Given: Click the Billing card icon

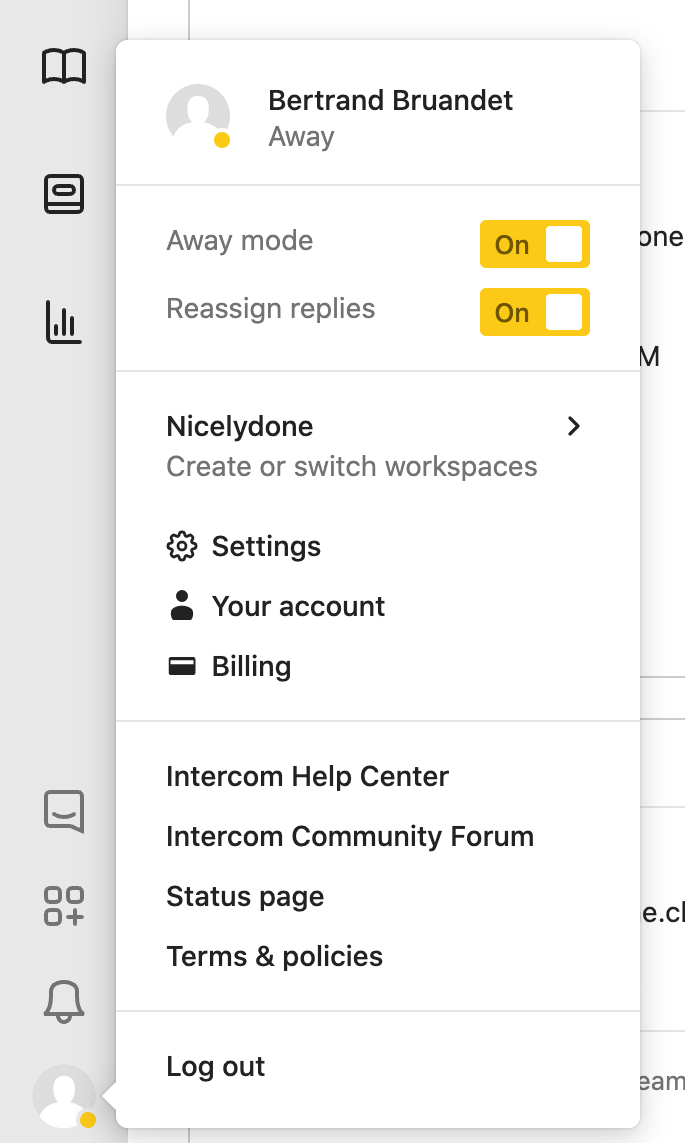Looking at the screenshot, I should tap(181, 666).
